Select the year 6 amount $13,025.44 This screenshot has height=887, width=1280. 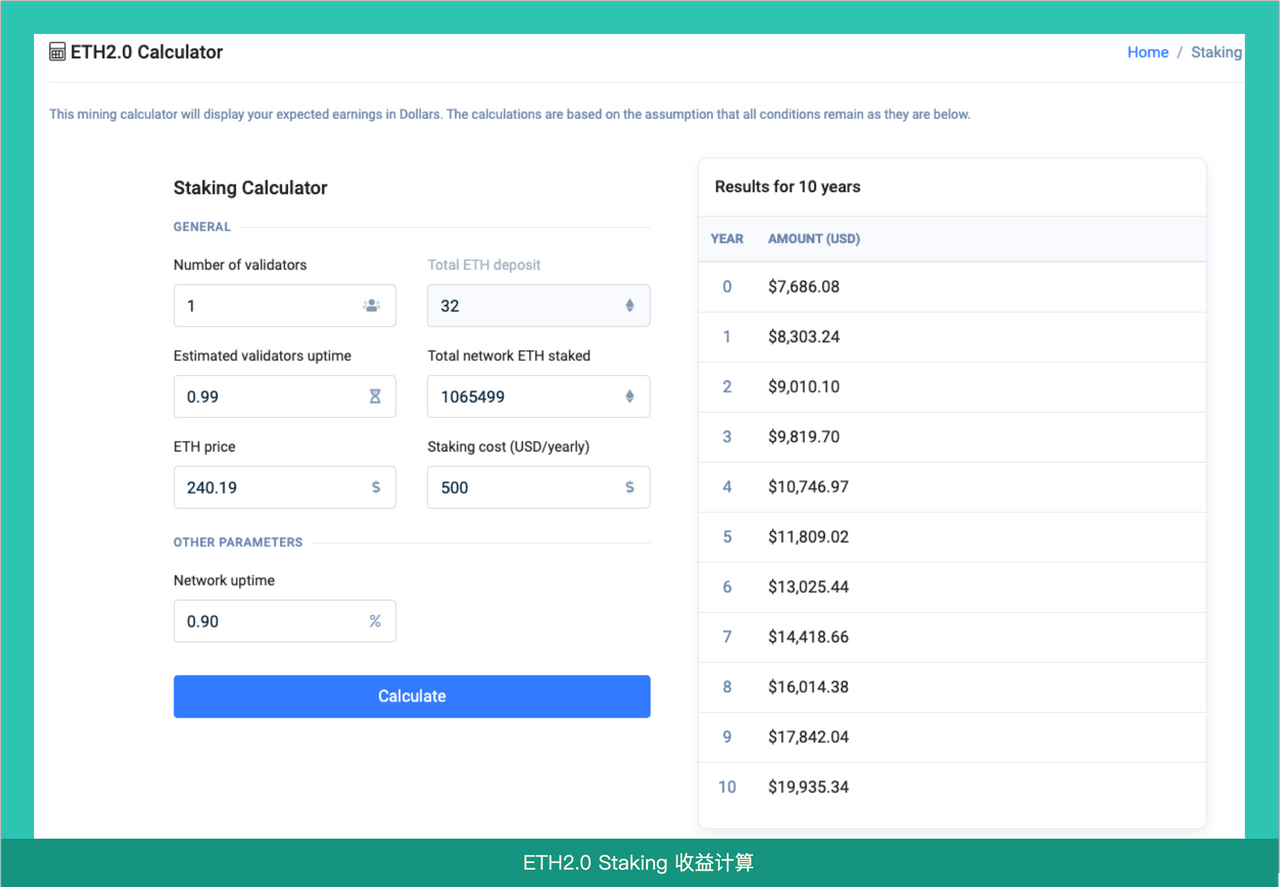809,587
